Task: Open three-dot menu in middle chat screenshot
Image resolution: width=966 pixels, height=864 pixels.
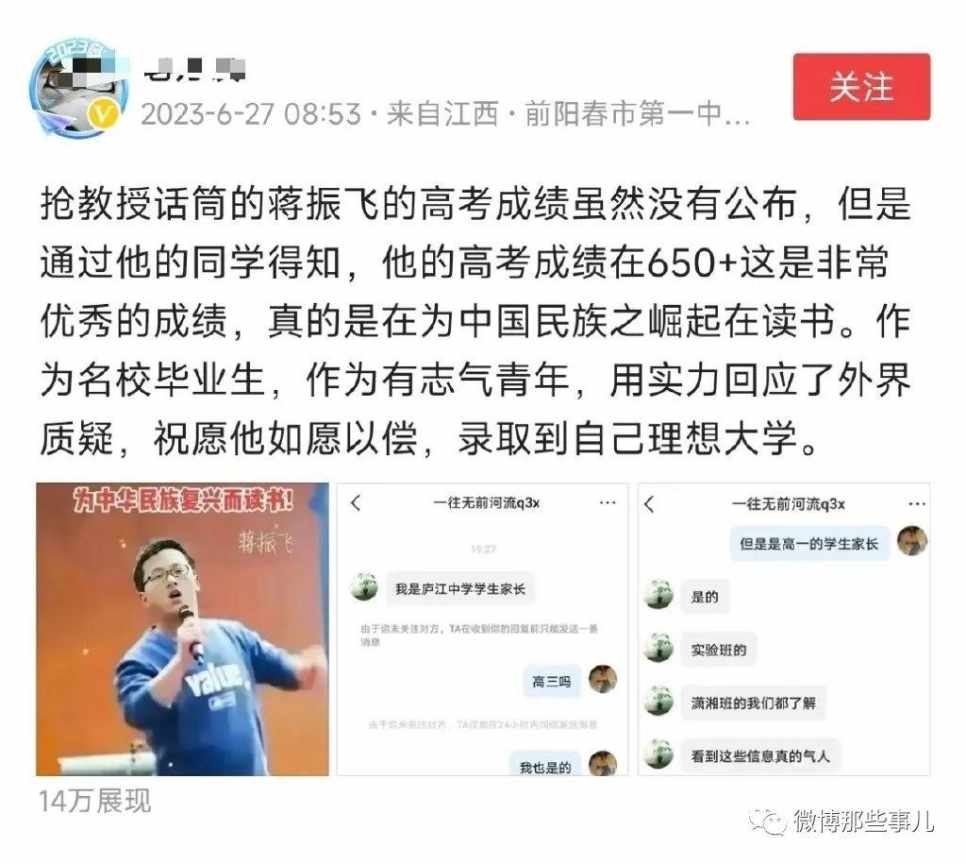Action: click(607, 503)
